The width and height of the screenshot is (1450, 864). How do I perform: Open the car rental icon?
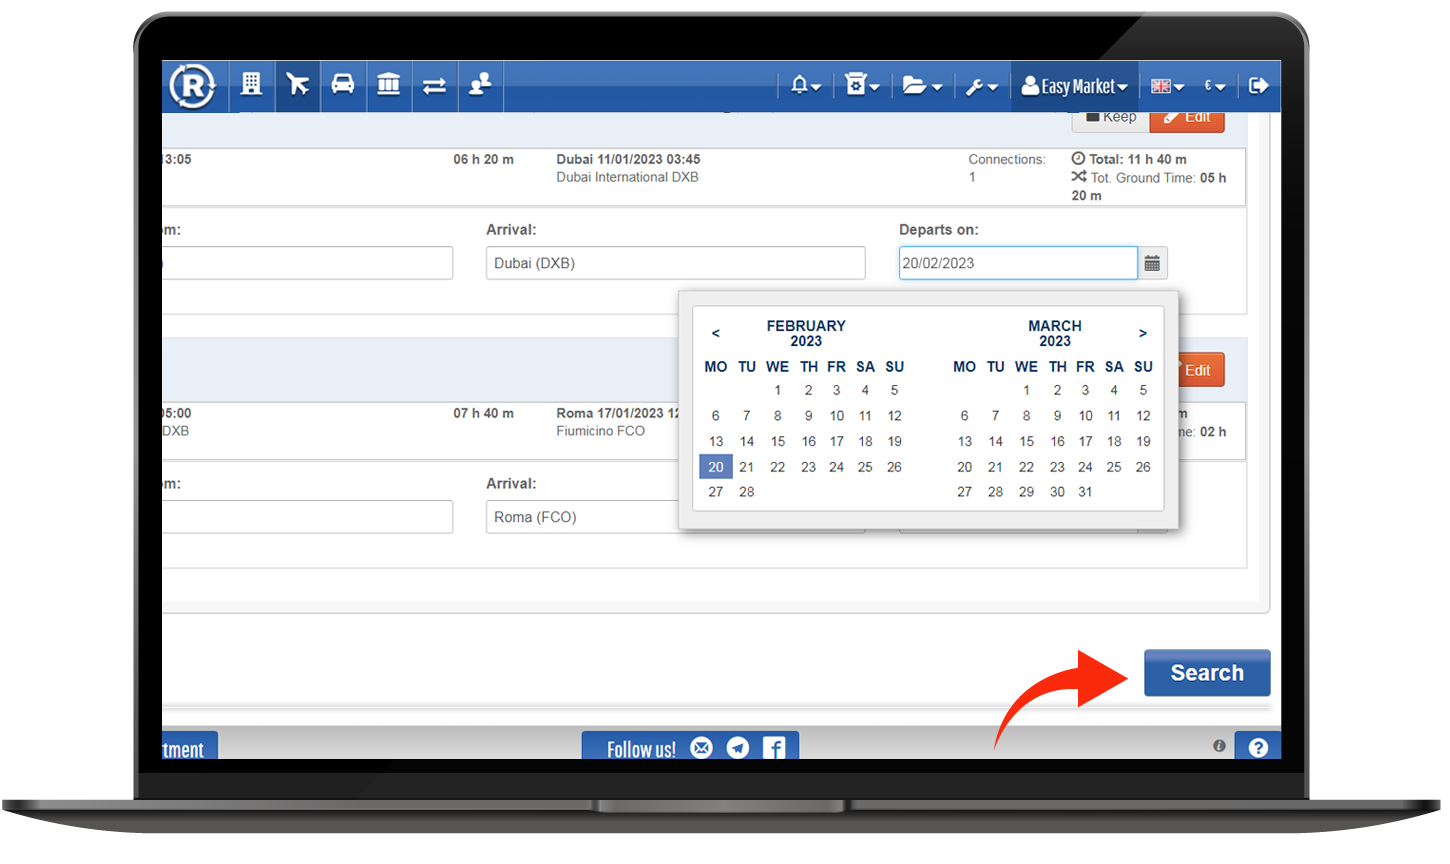(x=342, y=85)
